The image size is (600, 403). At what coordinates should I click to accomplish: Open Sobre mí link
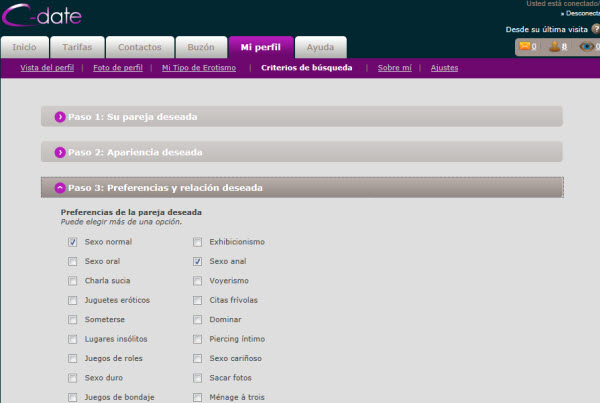395,68
